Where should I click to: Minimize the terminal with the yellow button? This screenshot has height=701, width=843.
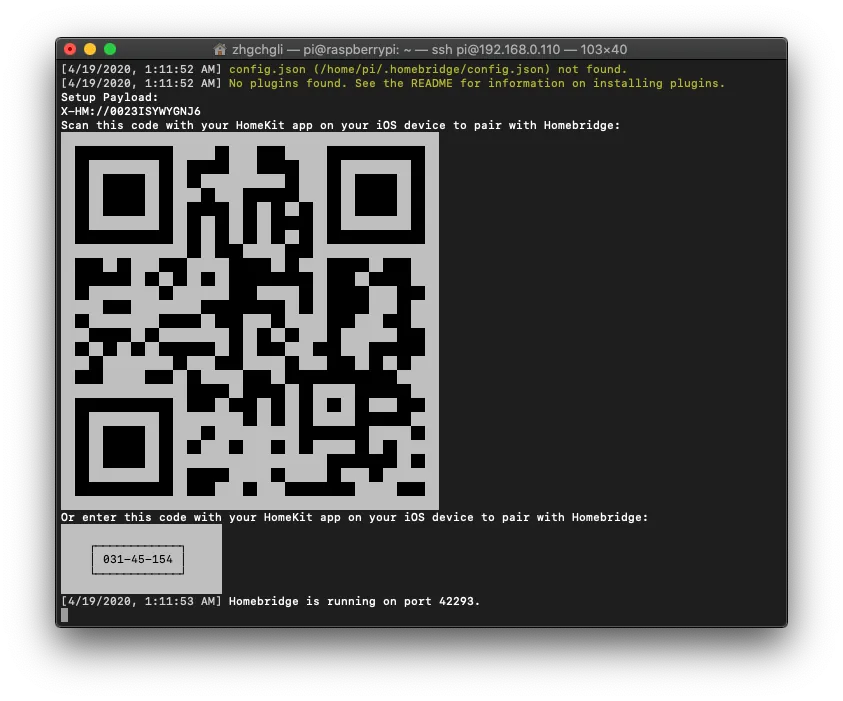(90, 49)
